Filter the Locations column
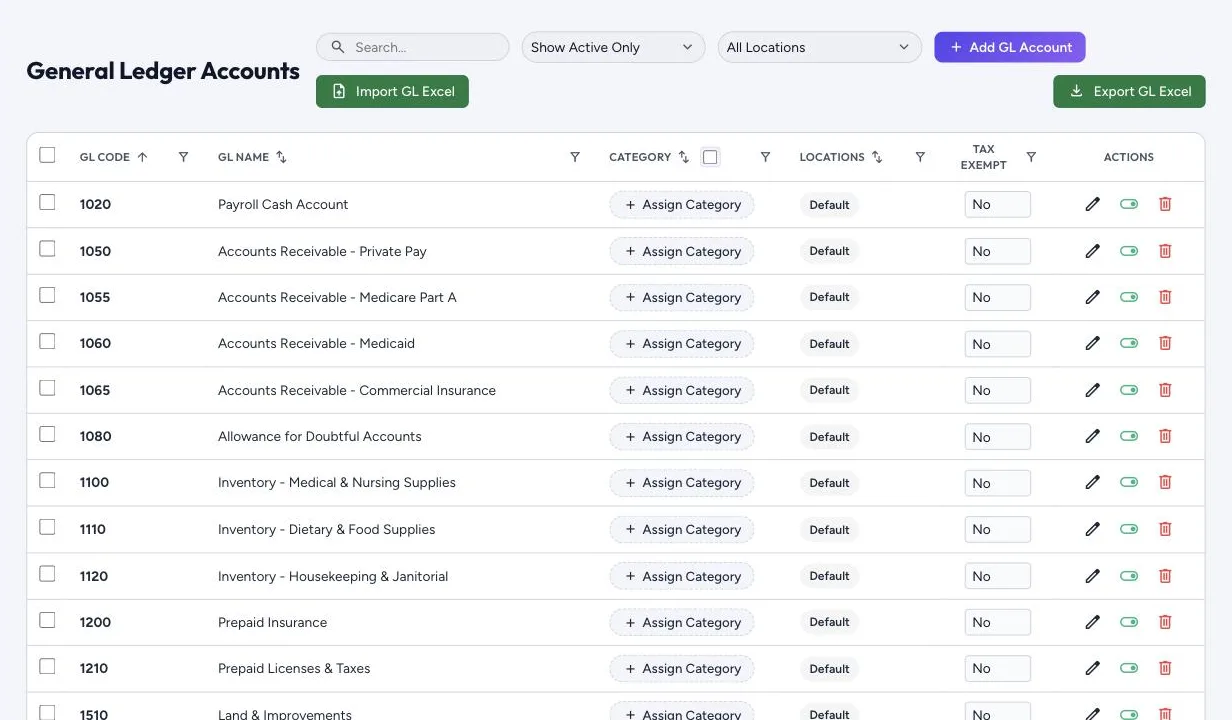The height and width of the screenshot is (720, 1232). [x=920, y=157]
